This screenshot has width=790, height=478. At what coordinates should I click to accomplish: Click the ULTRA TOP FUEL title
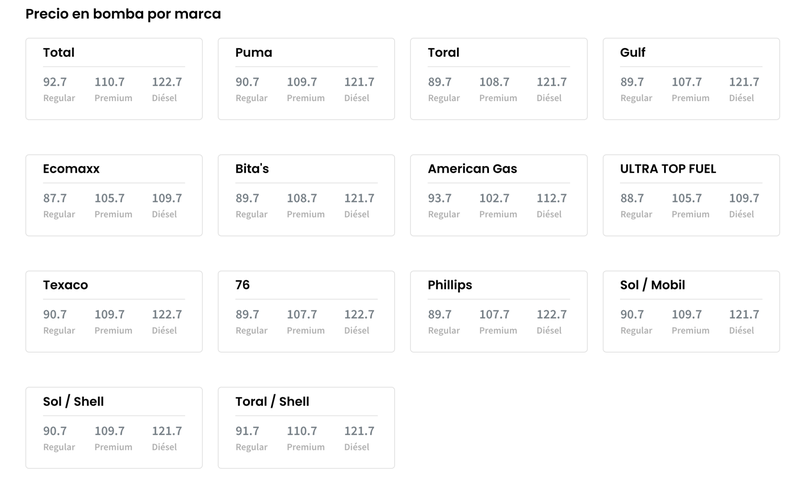click(x=668, y=169)
